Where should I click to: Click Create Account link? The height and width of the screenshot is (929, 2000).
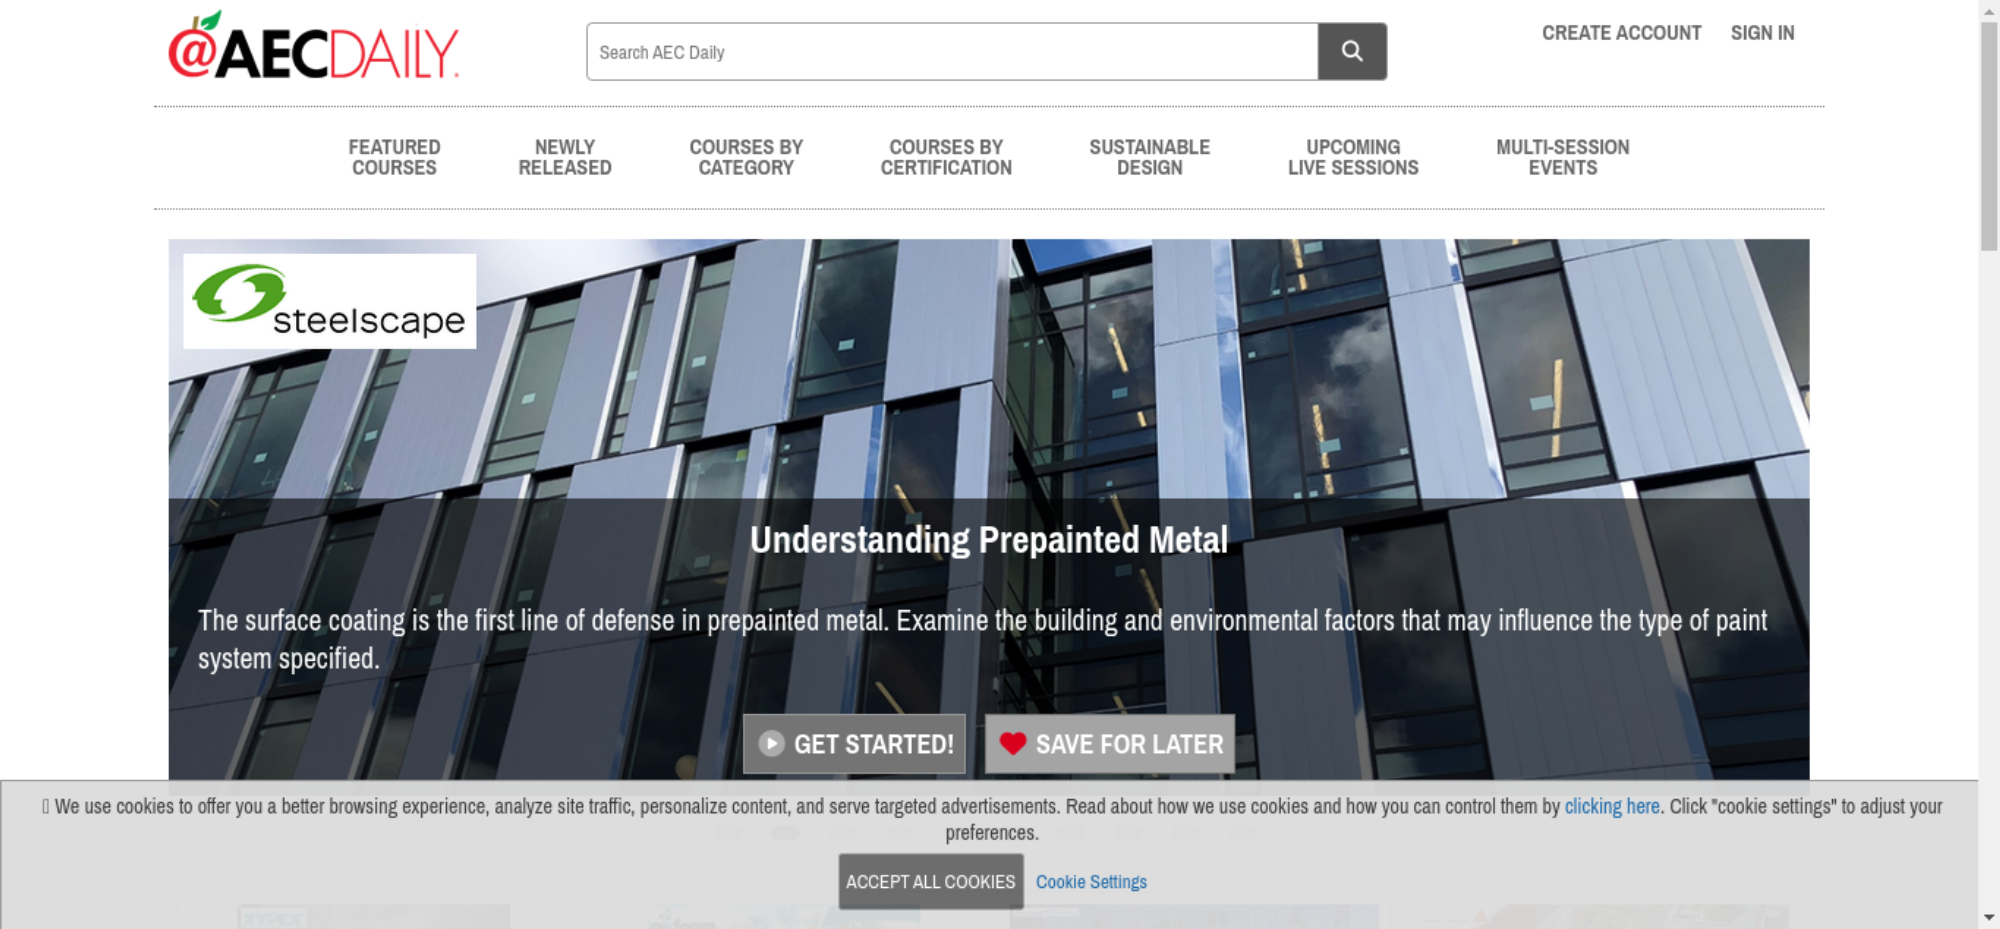[1621, 33]
